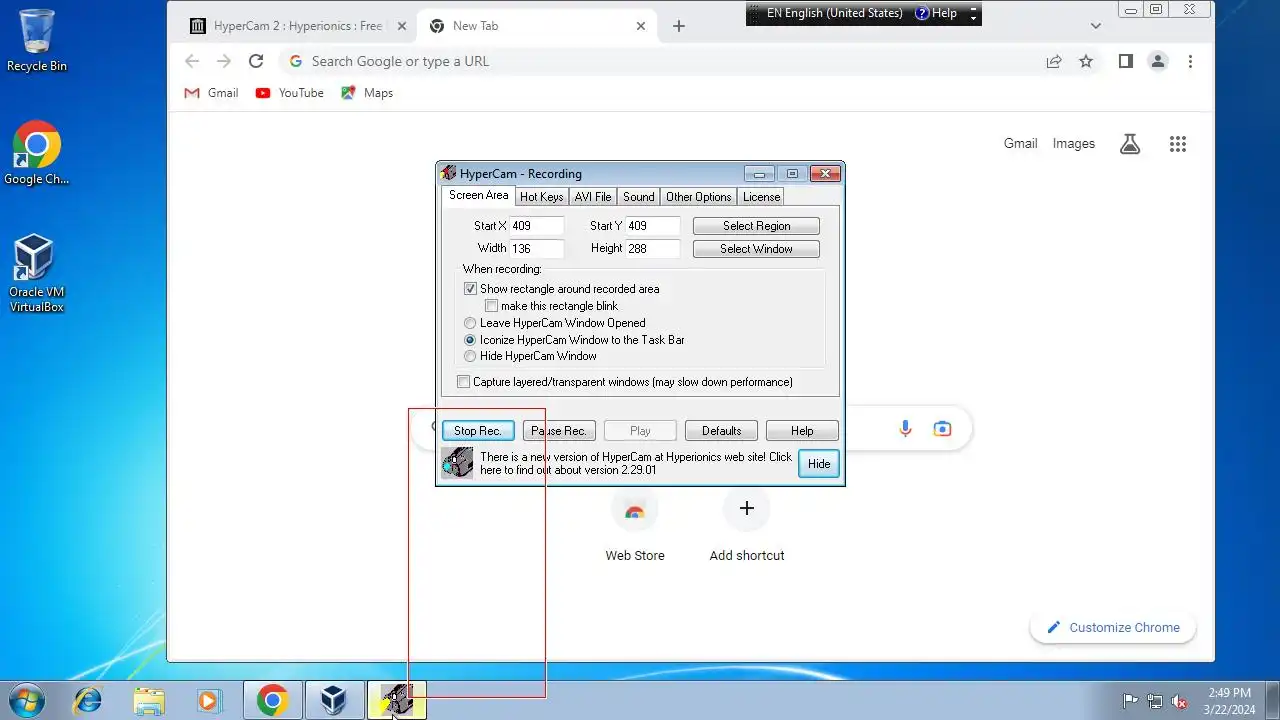The image size is (1280, 720).
Task: Open the File Explorer taskbar icon
Action: (x=148, y=700)
